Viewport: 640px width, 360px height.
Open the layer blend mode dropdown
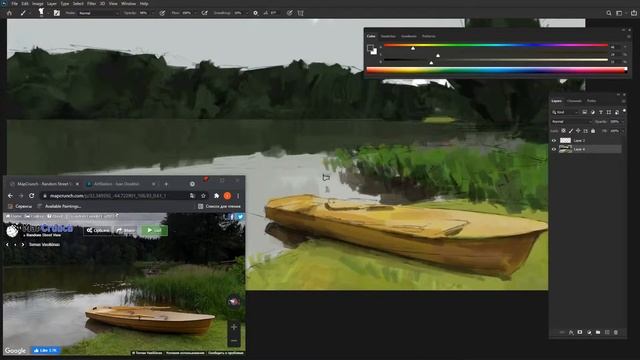point(571,122)
